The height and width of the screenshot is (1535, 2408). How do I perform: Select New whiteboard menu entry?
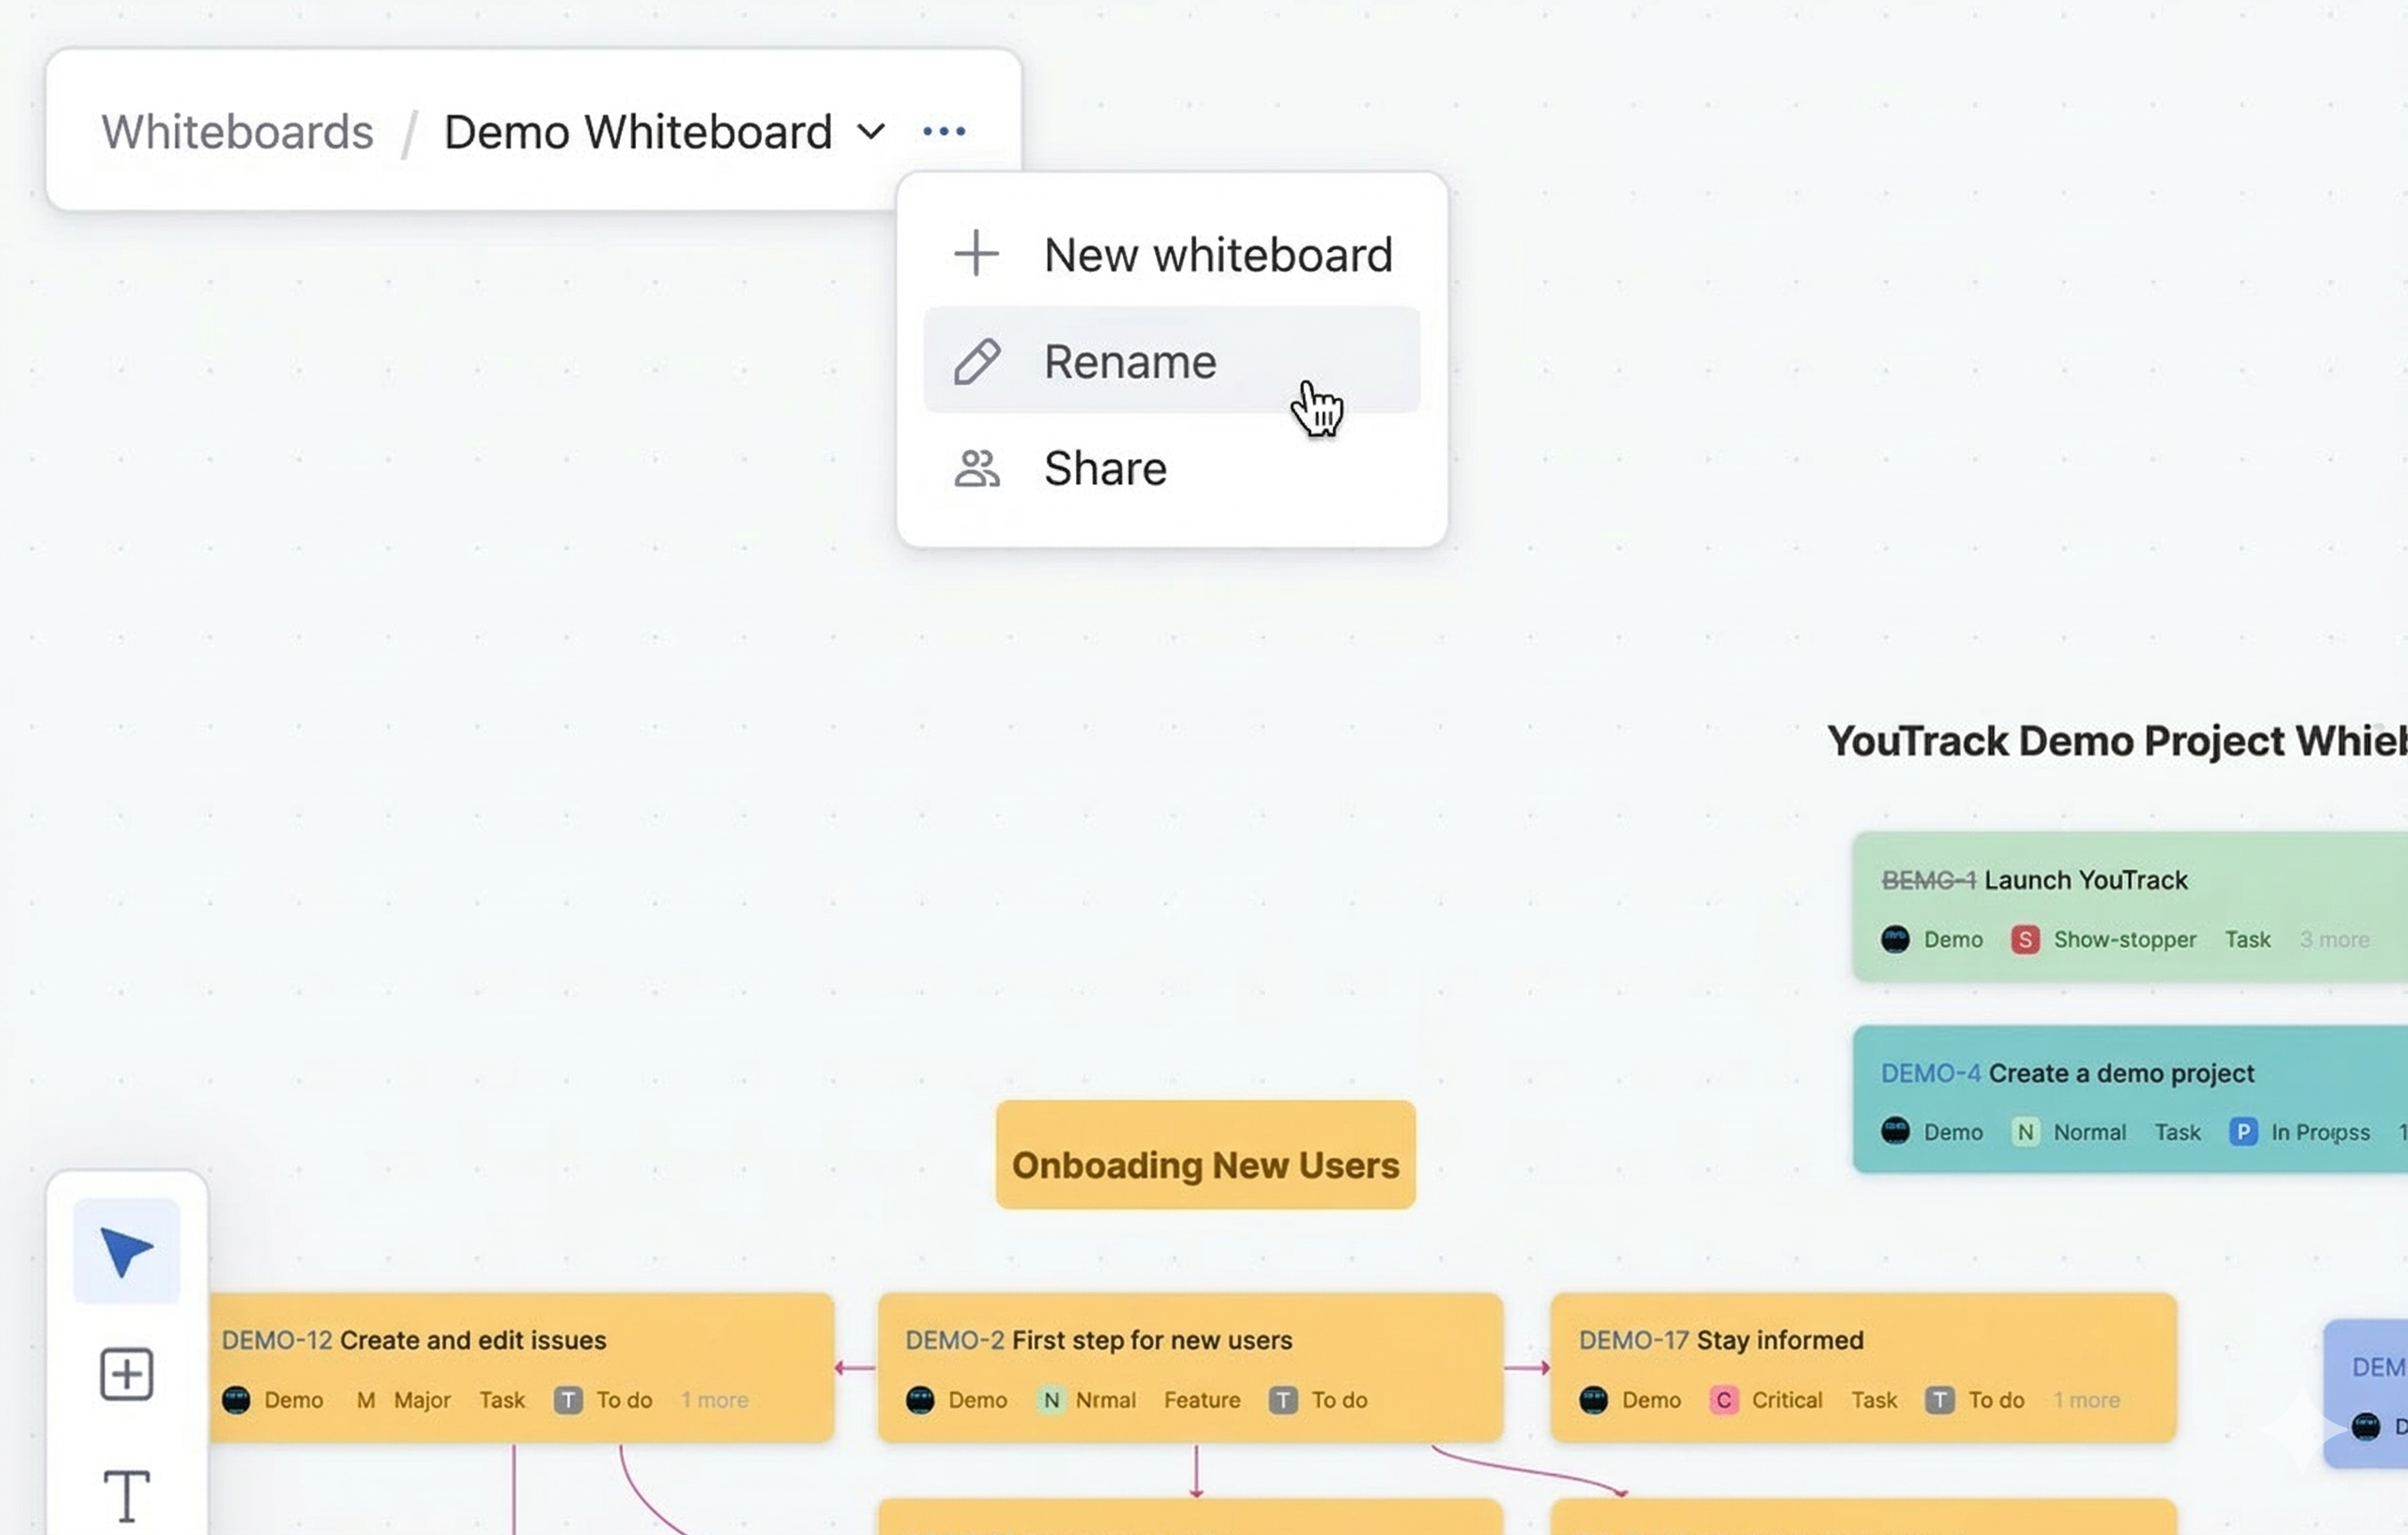1217,254
